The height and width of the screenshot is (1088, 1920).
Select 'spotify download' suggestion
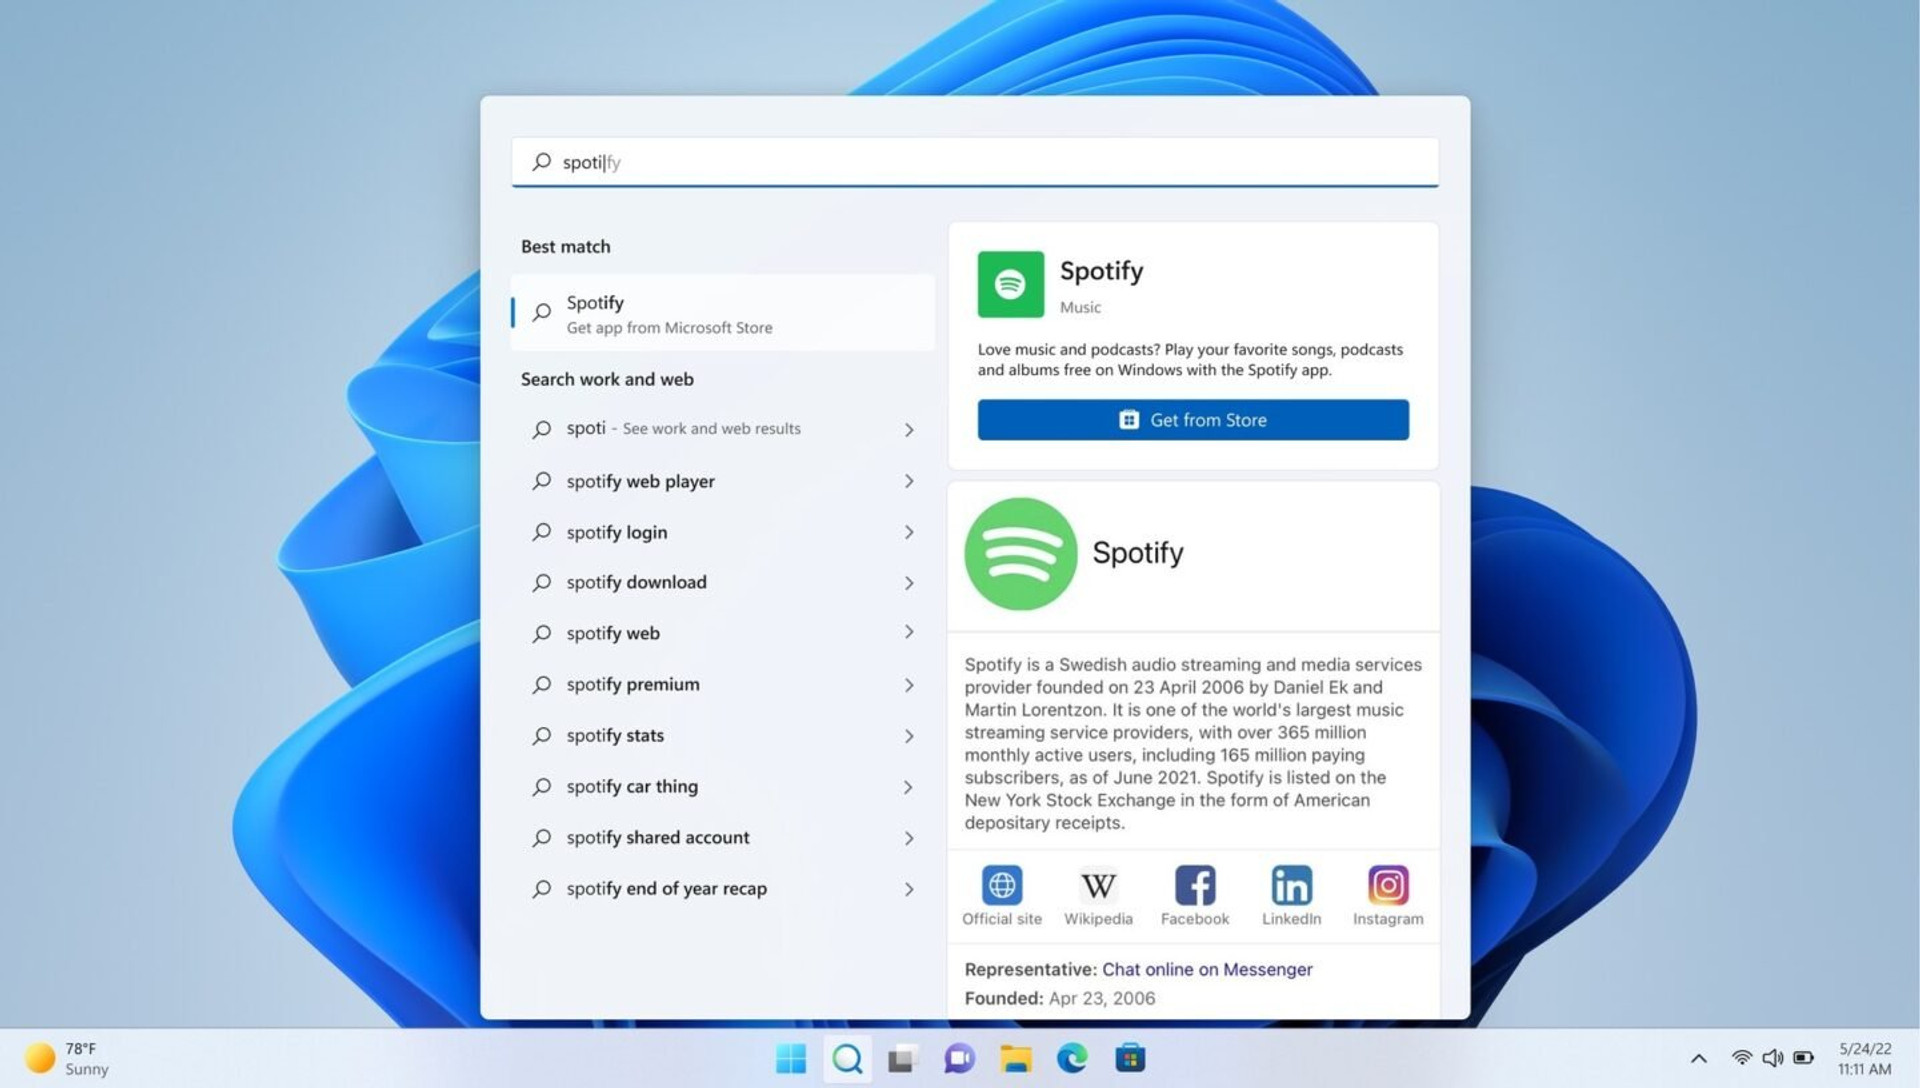[722, 583]
